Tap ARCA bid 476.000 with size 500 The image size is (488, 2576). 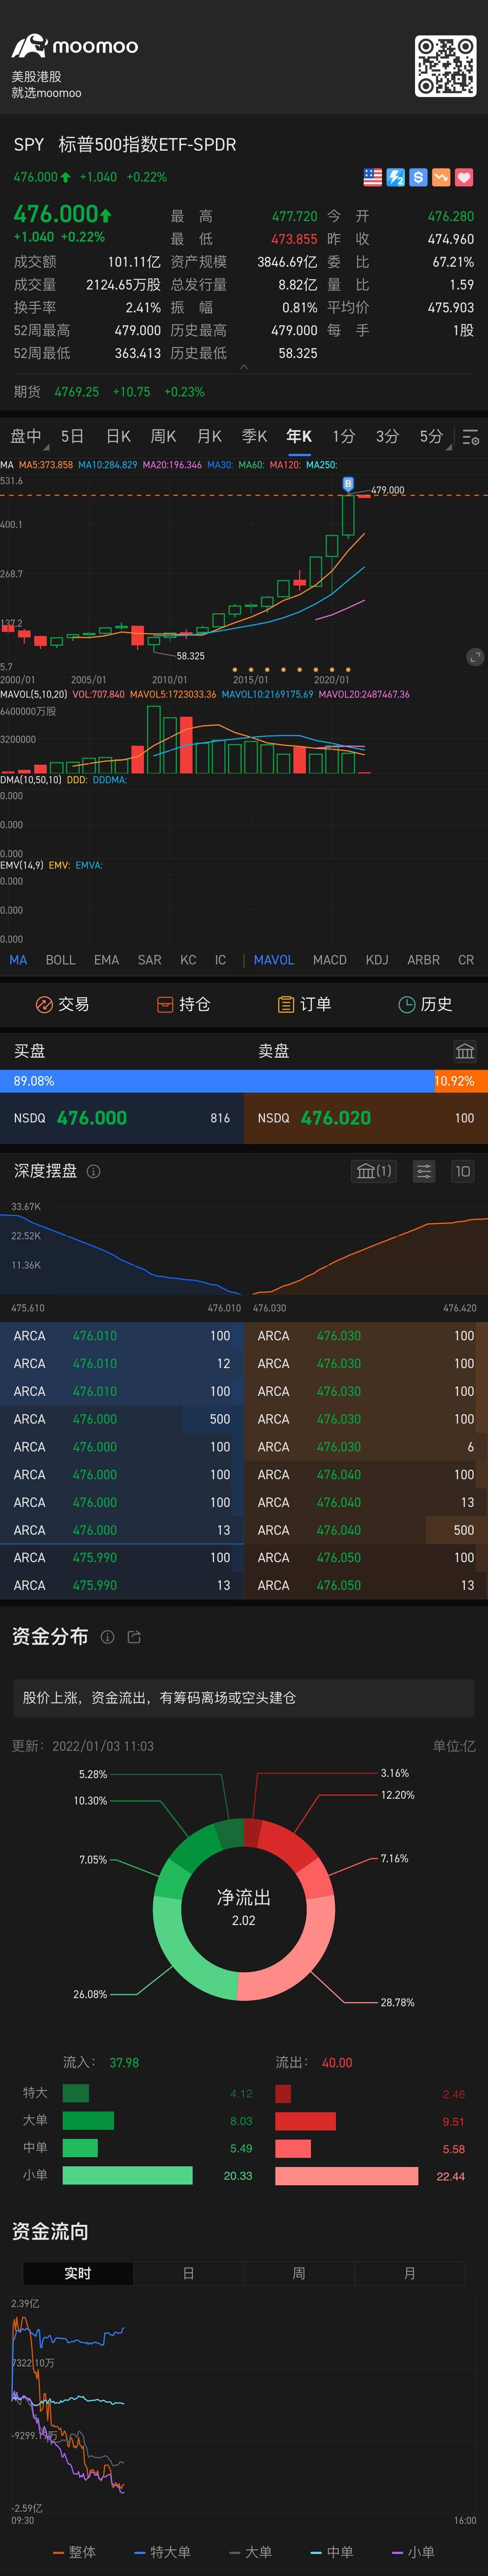click(x=122, y=1419)
